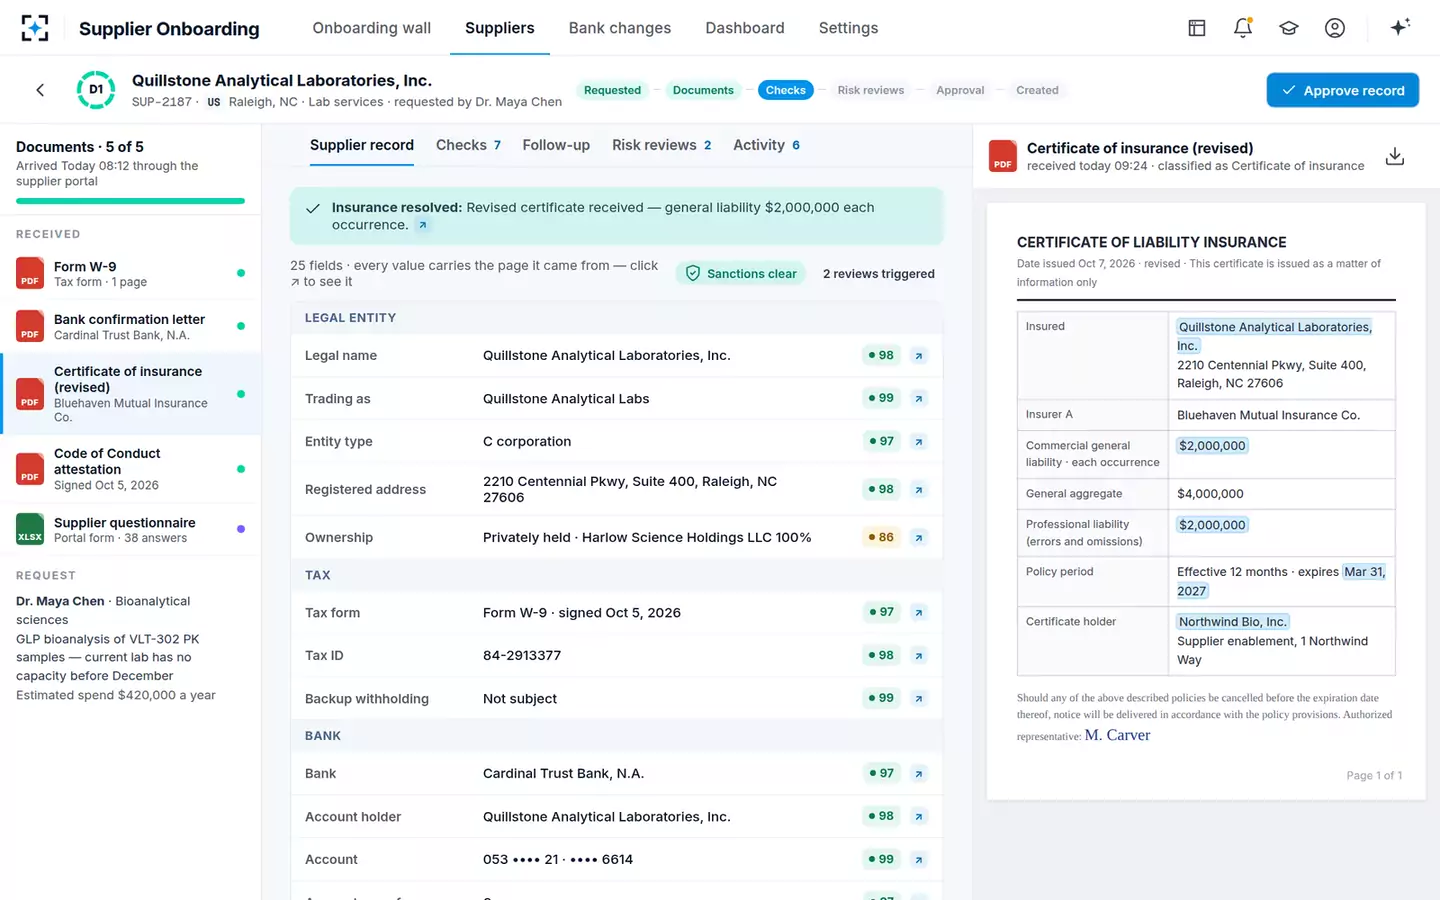Open the notifications bell
This screenshot has height=900, width=1440.
click(x=1243, y=28)
